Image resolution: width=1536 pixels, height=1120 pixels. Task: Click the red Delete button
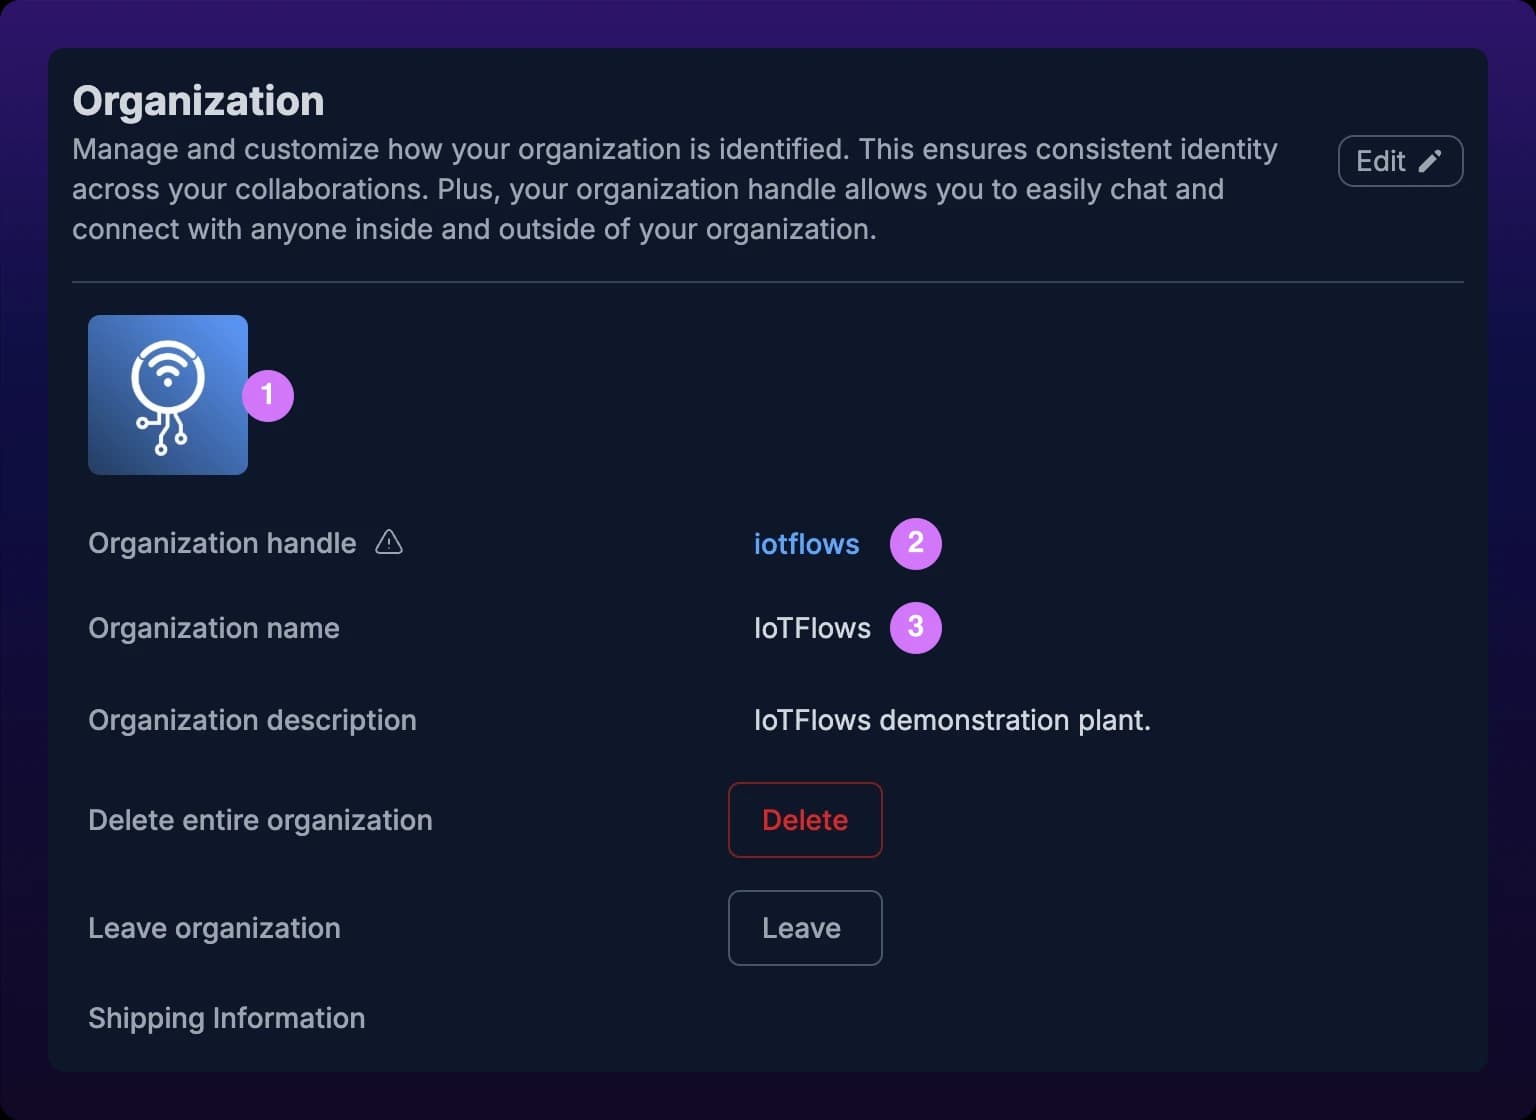pos(805,820)
